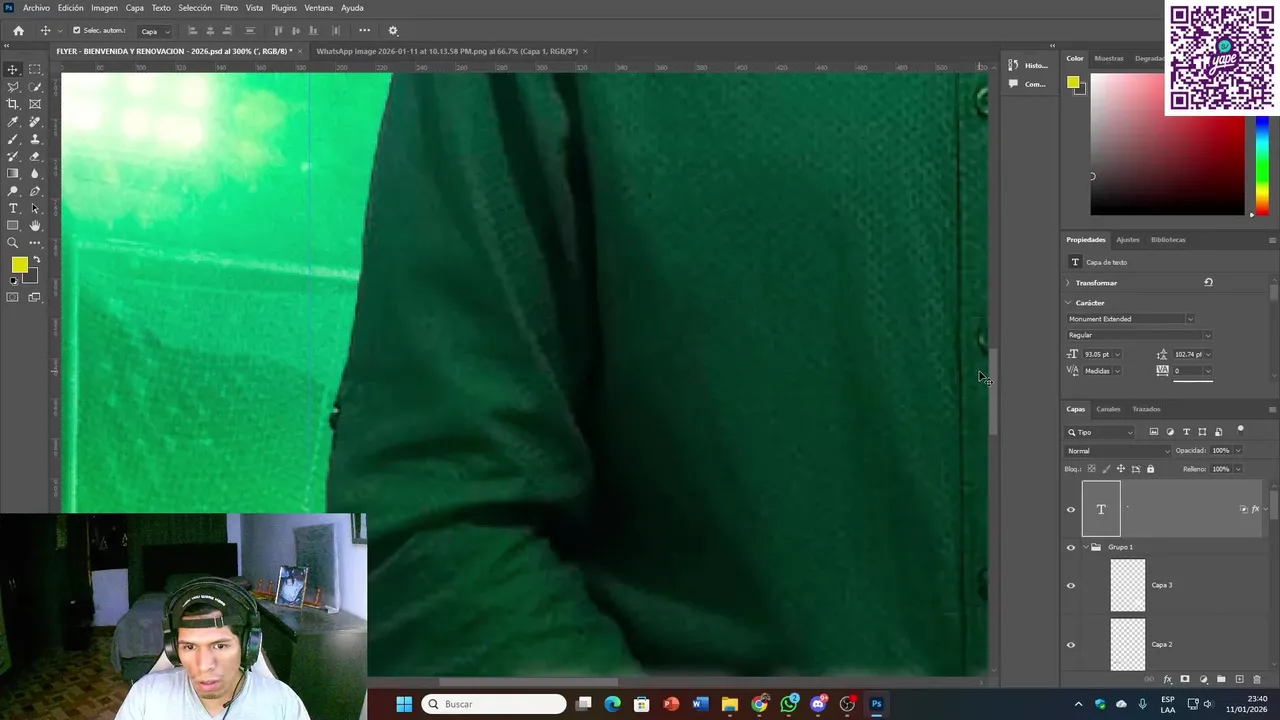Open the Ventana menu
Screen dimensions: 1280x720
pos(319,8)
